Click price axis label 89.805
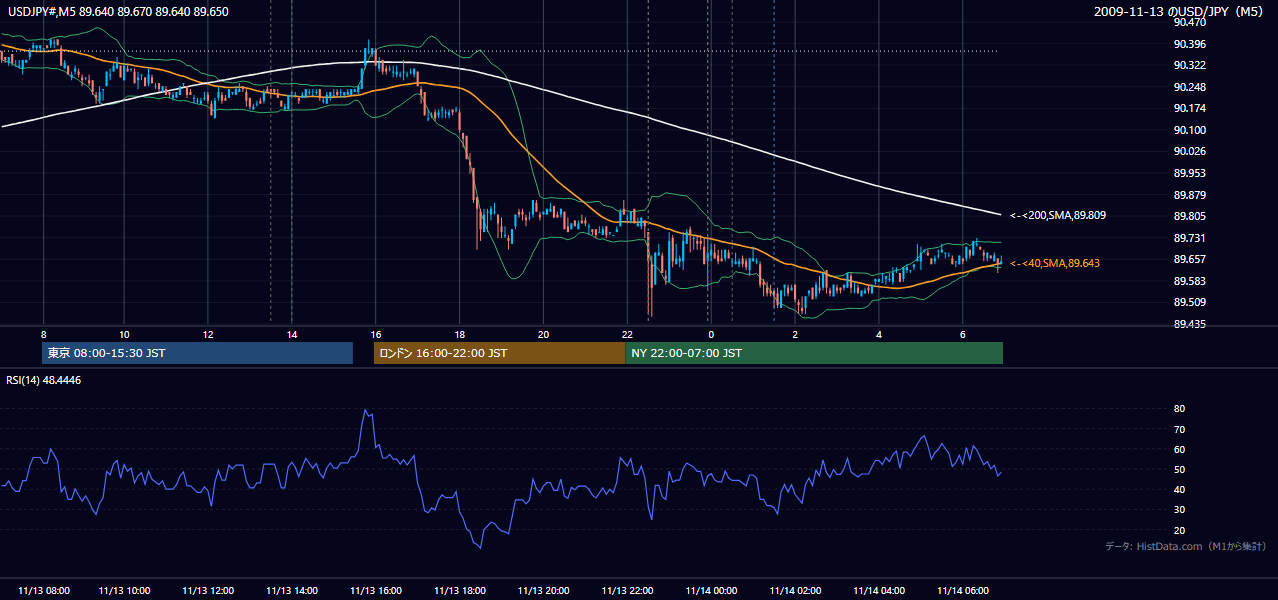Image resolution: width=1278 pixels, height=600 pixels. point(1190,216)
